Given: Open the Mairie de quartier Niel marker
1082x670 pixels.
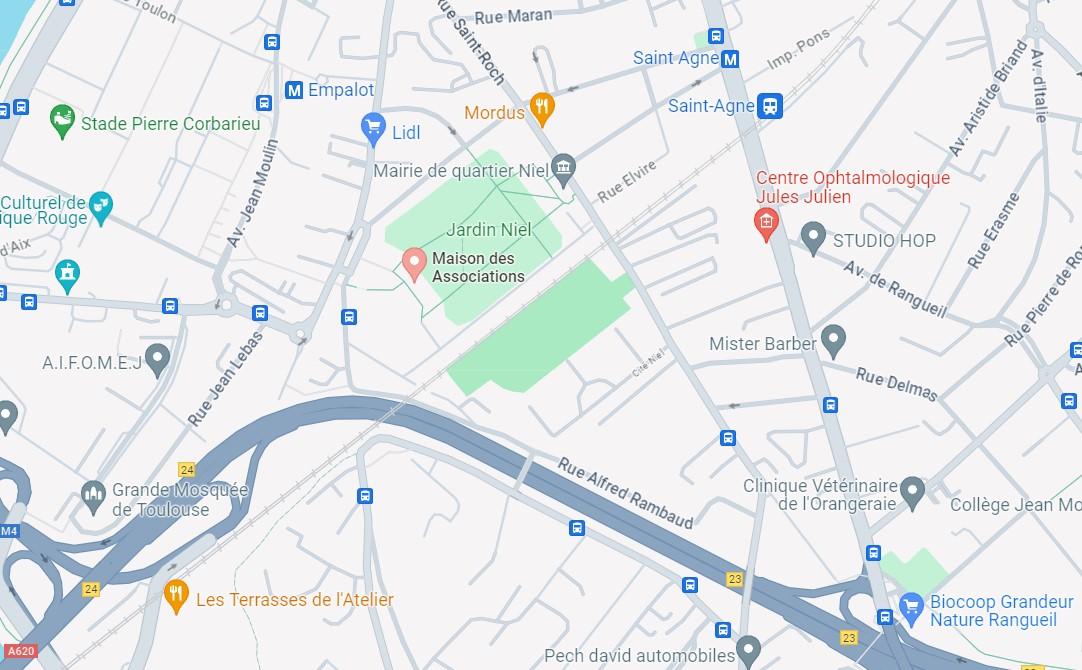Looking at the screenshot, I should 564,170.
